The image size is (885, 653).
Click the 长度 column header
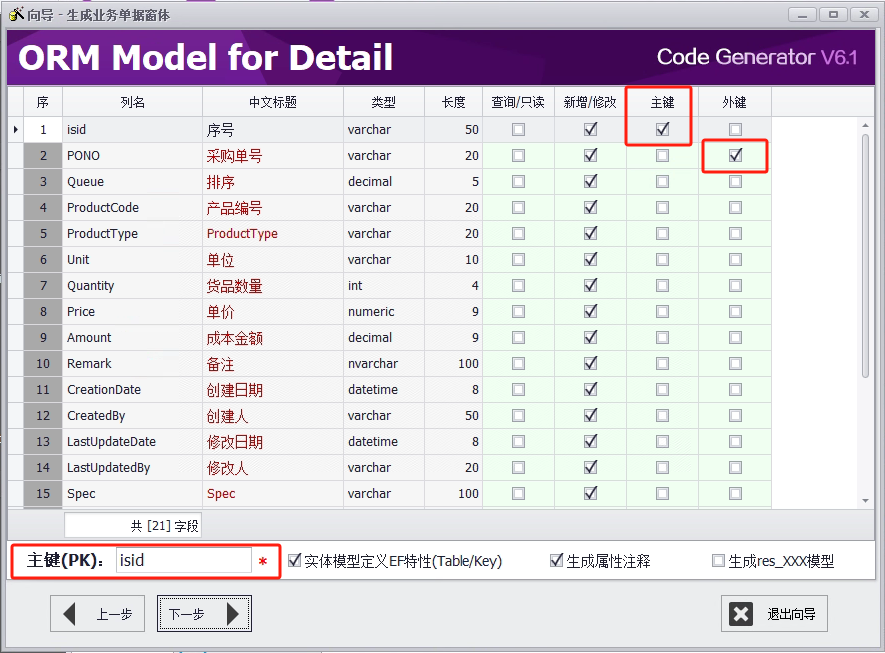(x=453, y=102)
